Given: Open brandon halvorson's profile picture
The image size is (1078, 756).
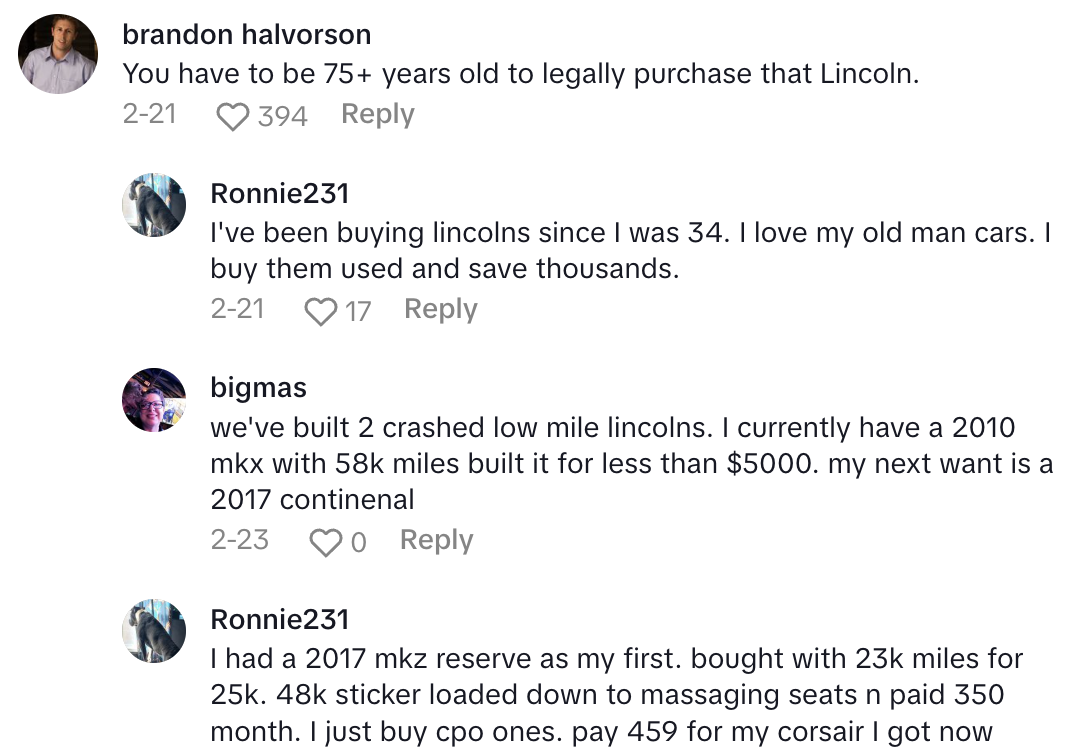Looking at the screenshot, I should pos(58,55).
